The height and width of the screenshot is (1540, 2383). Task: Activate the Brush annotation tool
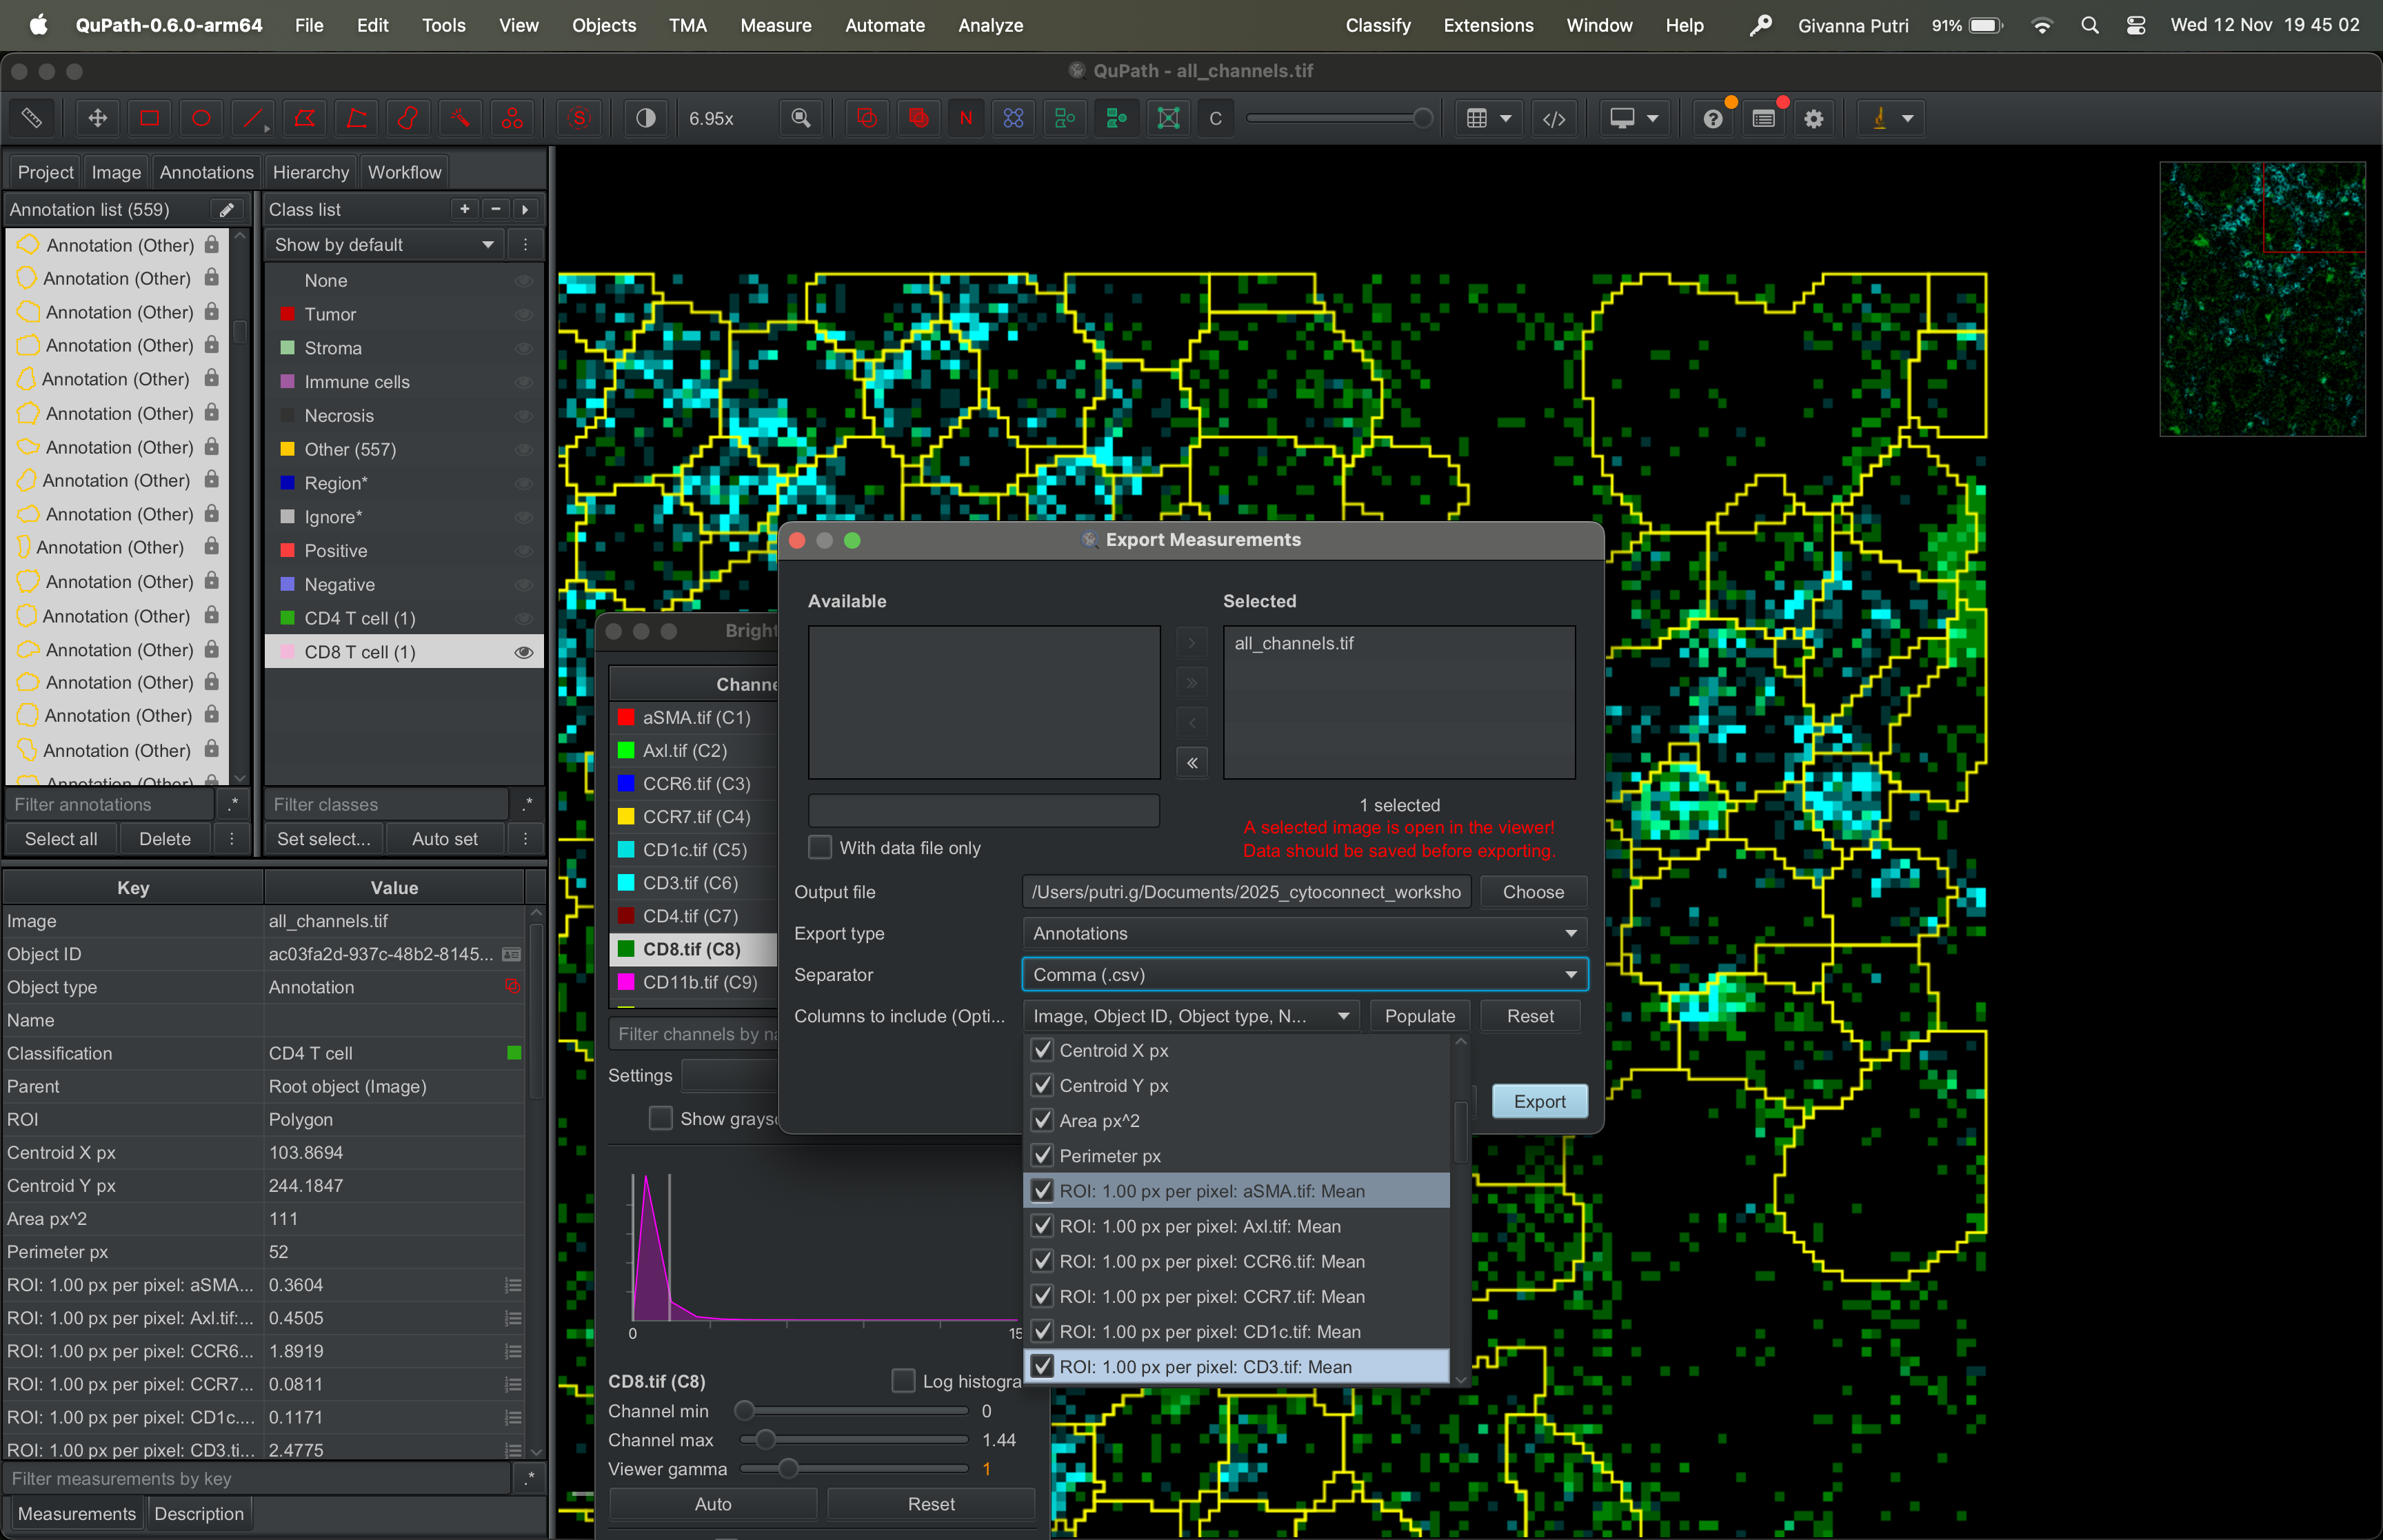coord(408,118)
